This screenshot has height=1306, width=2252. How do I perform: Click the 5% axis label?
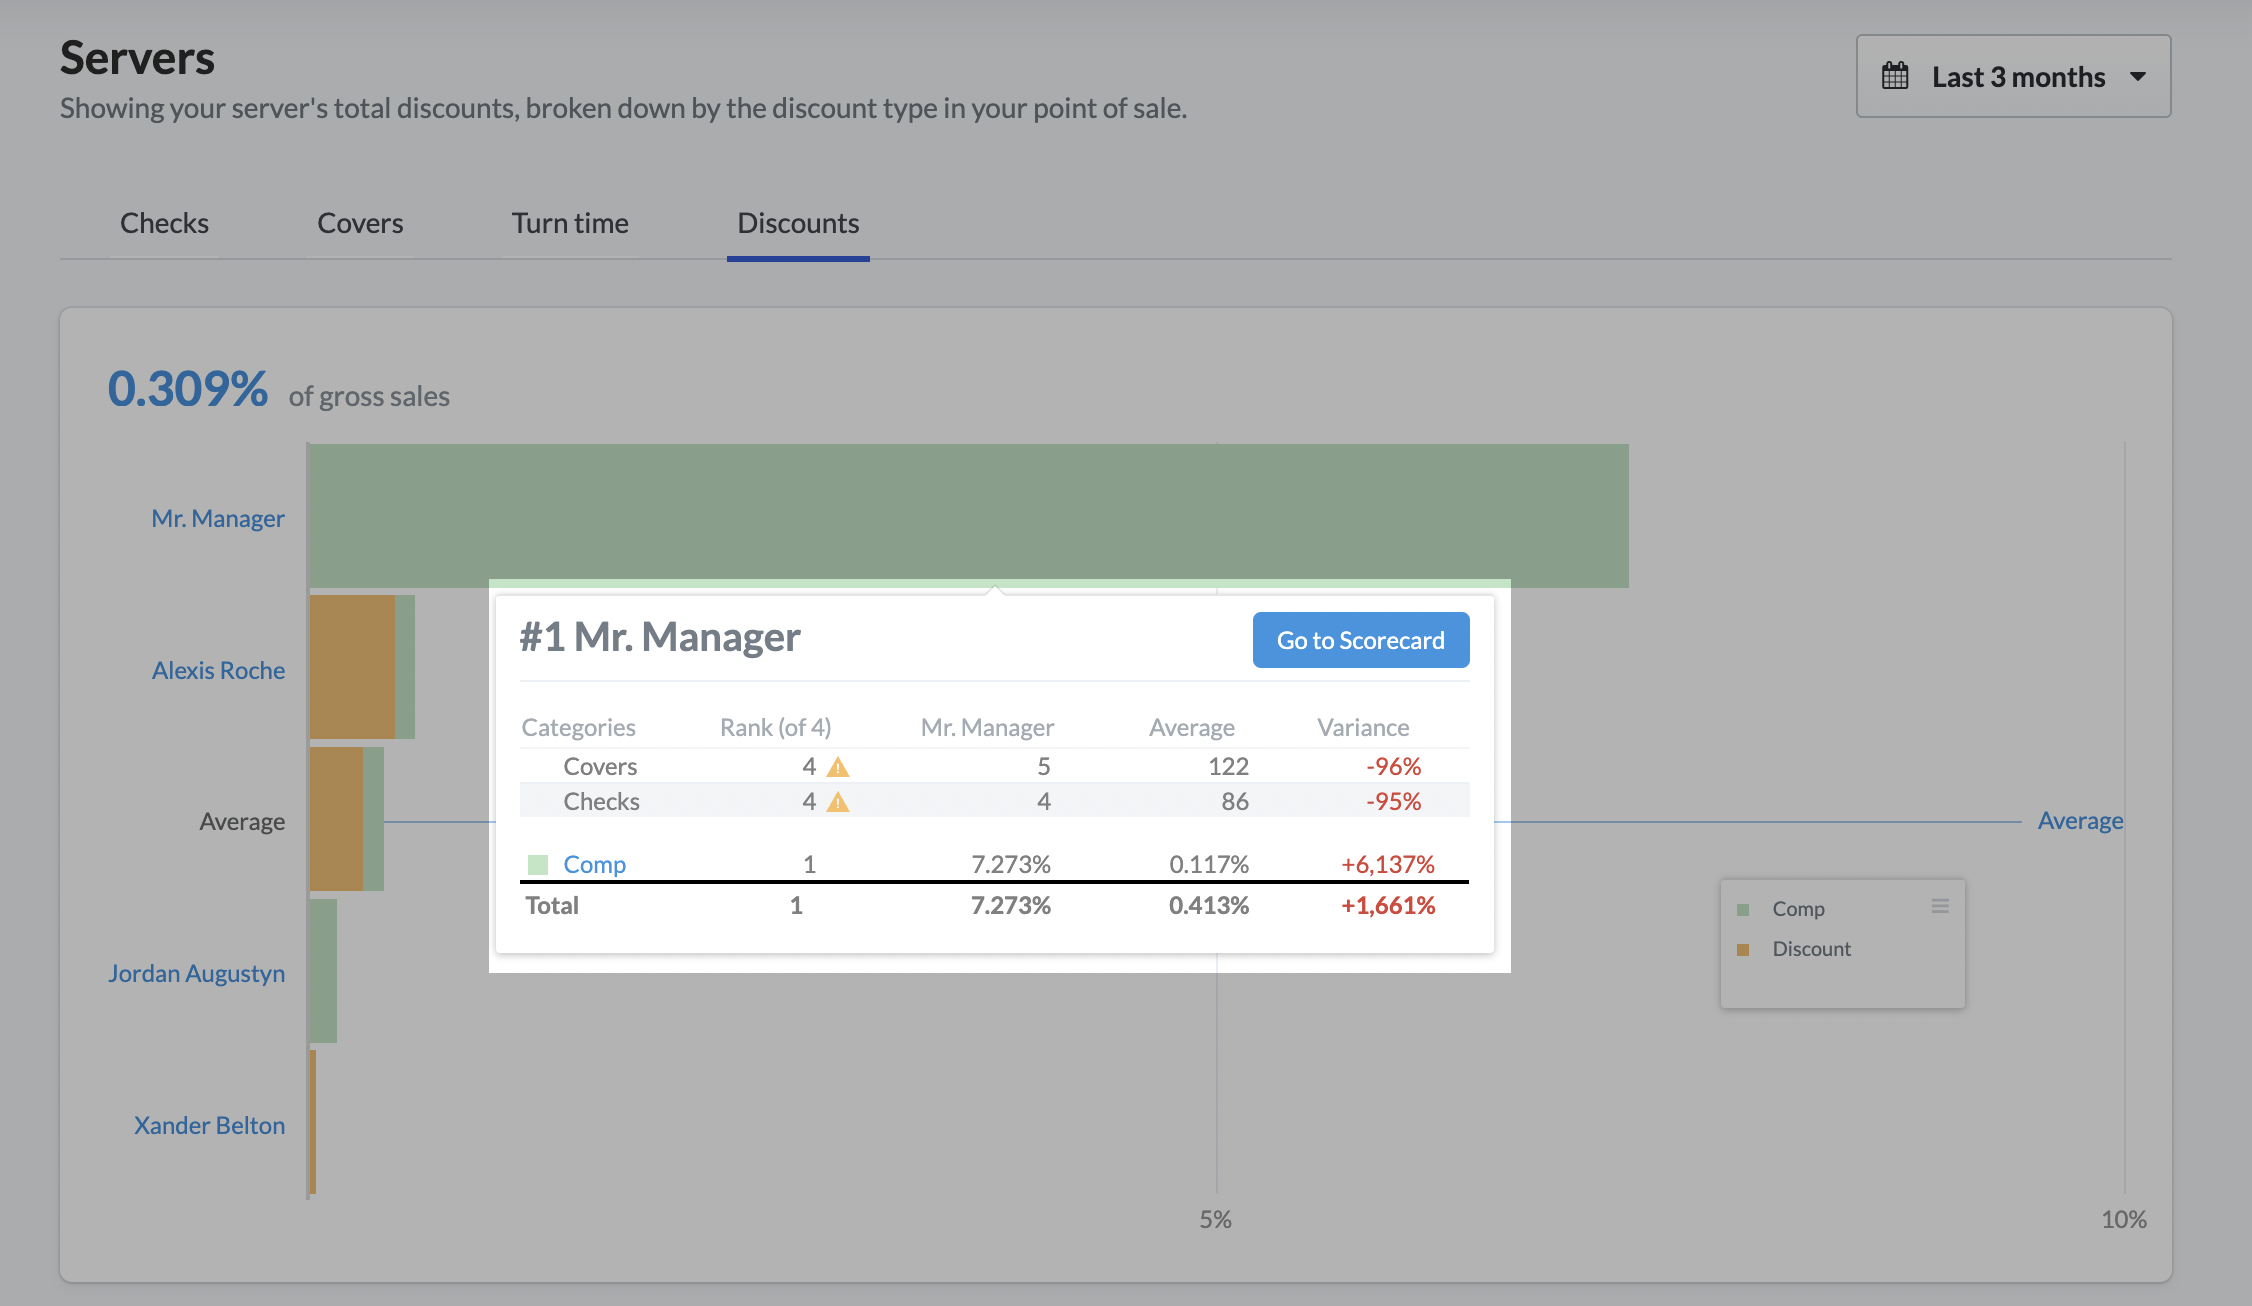pos(1216,1219)
